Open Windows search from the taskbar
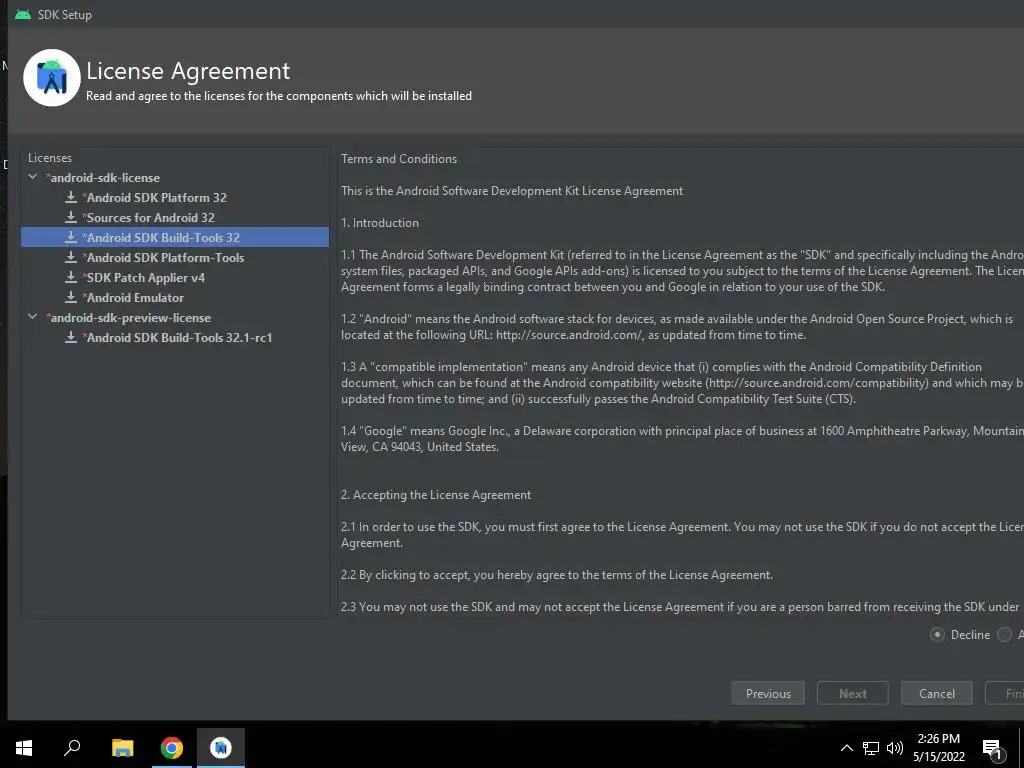 pyautogui.click(x=72, y=747)
